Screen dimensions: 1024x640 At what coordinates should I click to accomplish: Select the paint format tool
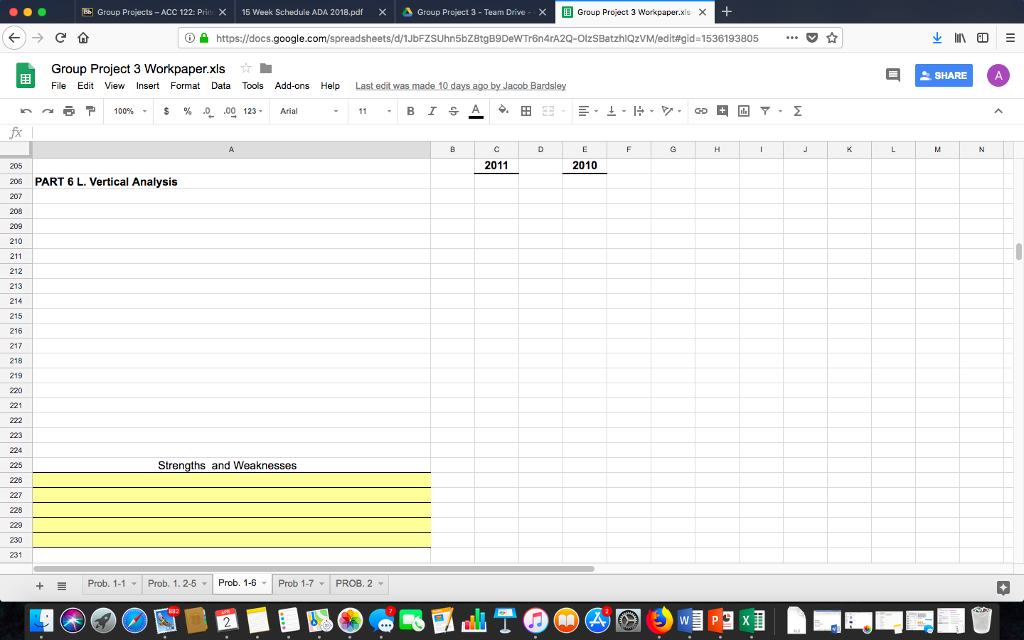click(90, 111)
